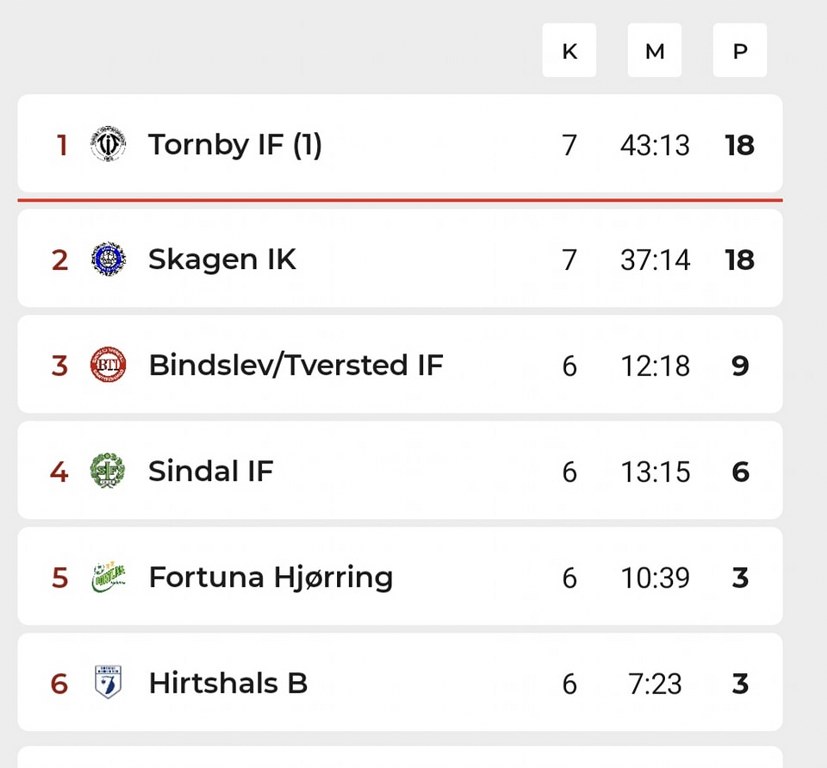Click the Hirtshals B shield logo
This screenshot has width=827, height=768.
(x=107, y=683)
